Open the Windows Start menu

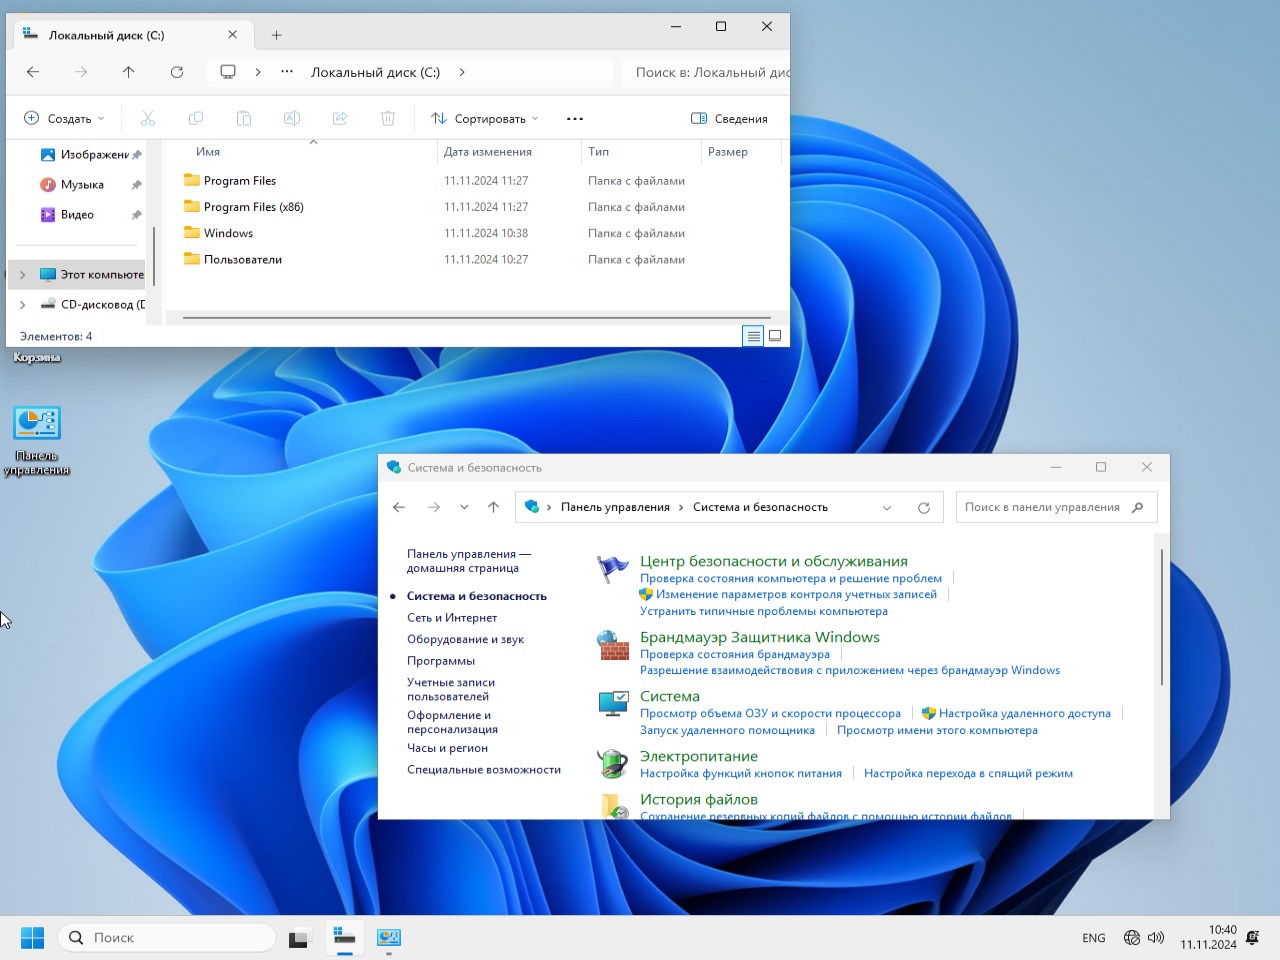(33, 937)
